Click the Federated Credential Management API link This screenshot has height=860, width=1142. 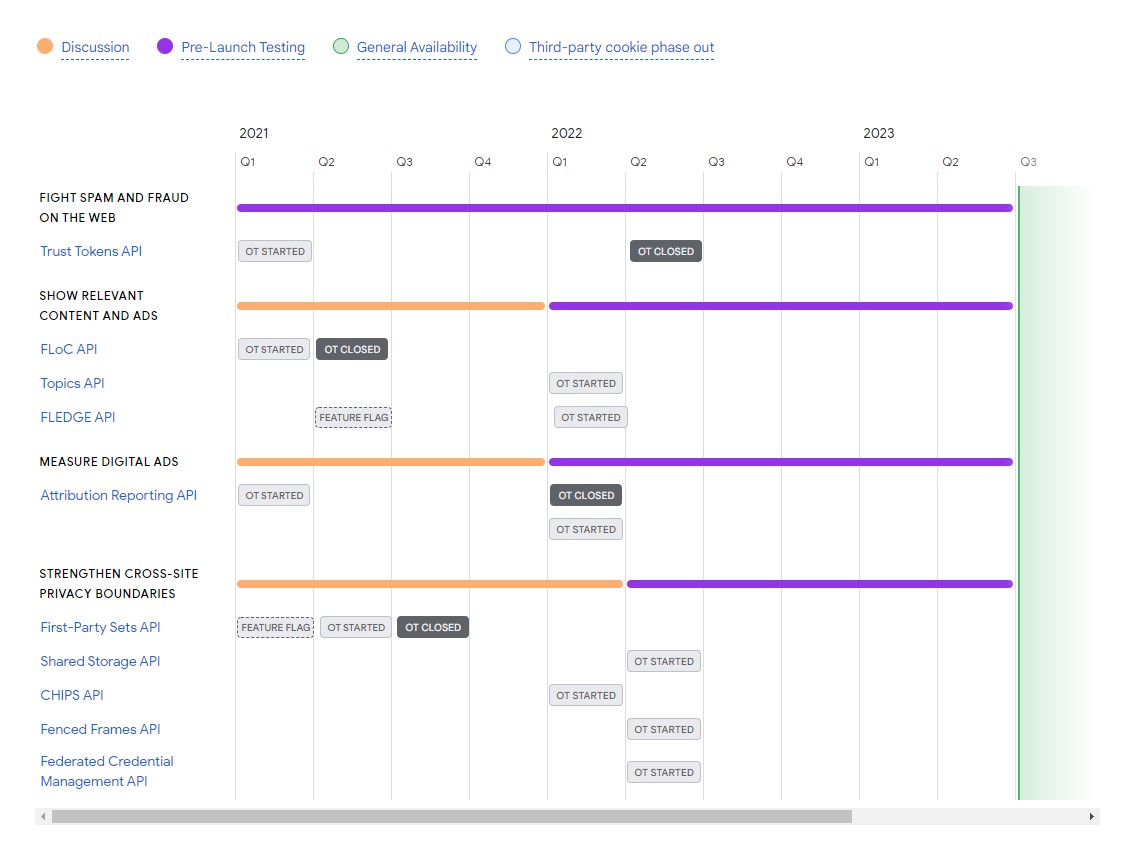coord(106,771)
